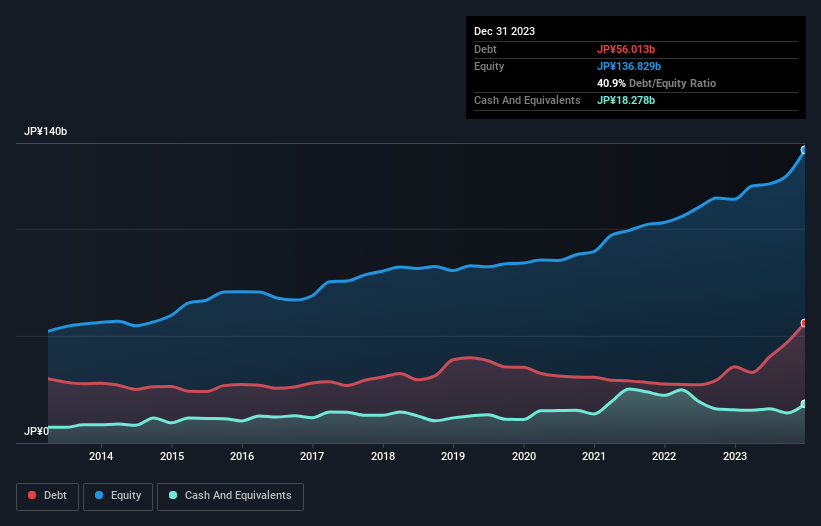Click the JP¥0 y-axis label
The width and height of the screenshot is (821, 526).
[x=36, y=432]
